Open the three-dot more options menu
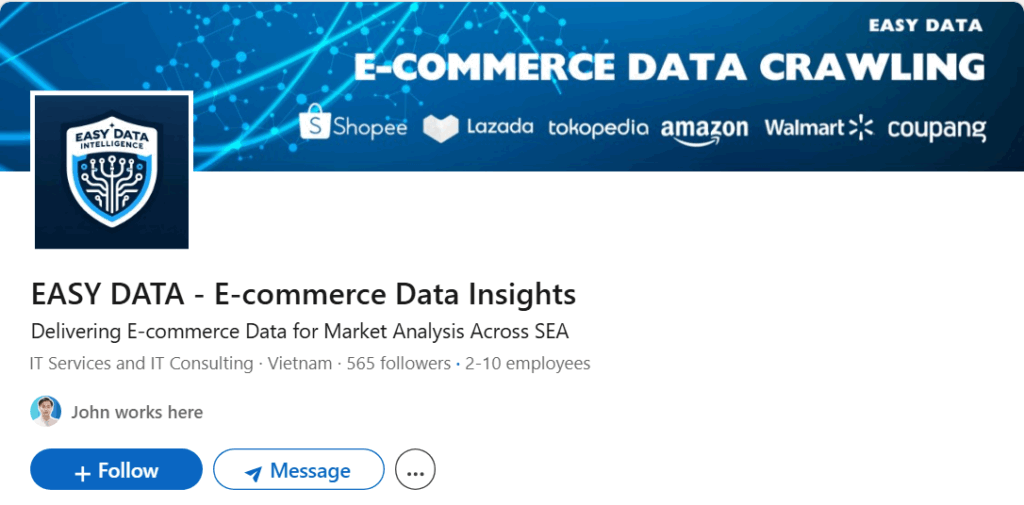 pyautogui.click(x=415, y=470)
